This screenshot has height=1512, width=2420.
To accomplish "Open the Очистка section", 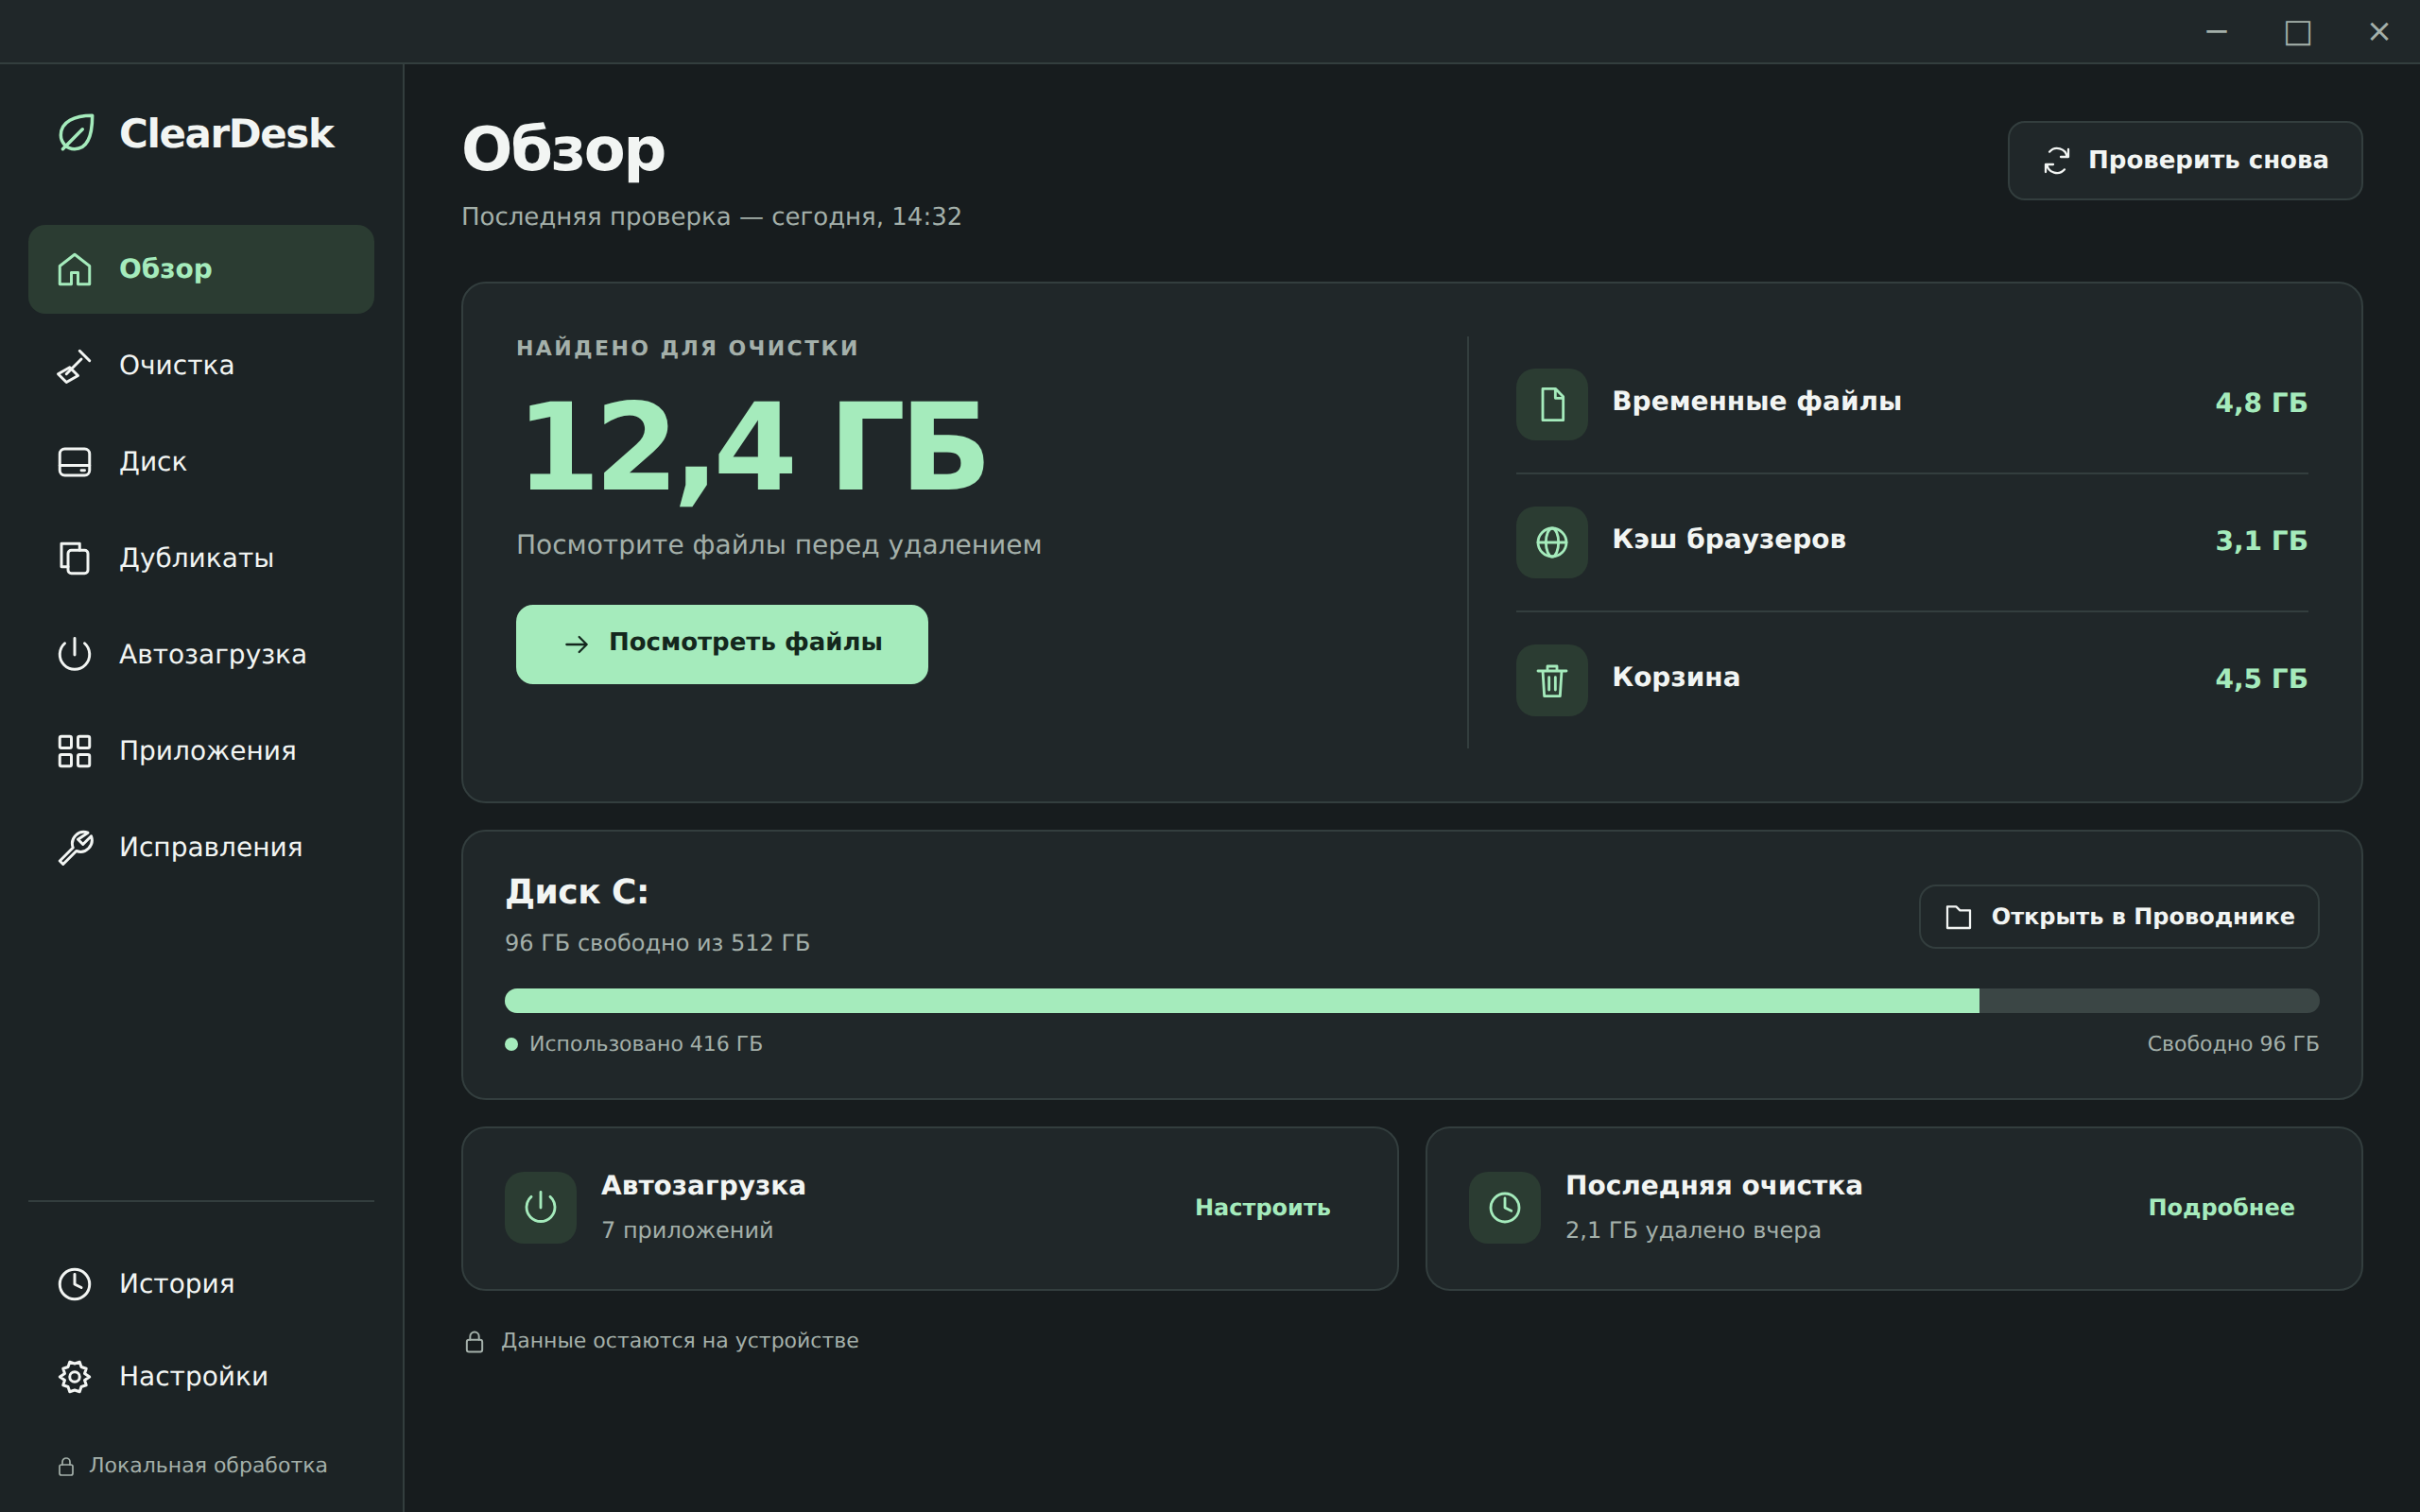I will click(x=201, y=366).
